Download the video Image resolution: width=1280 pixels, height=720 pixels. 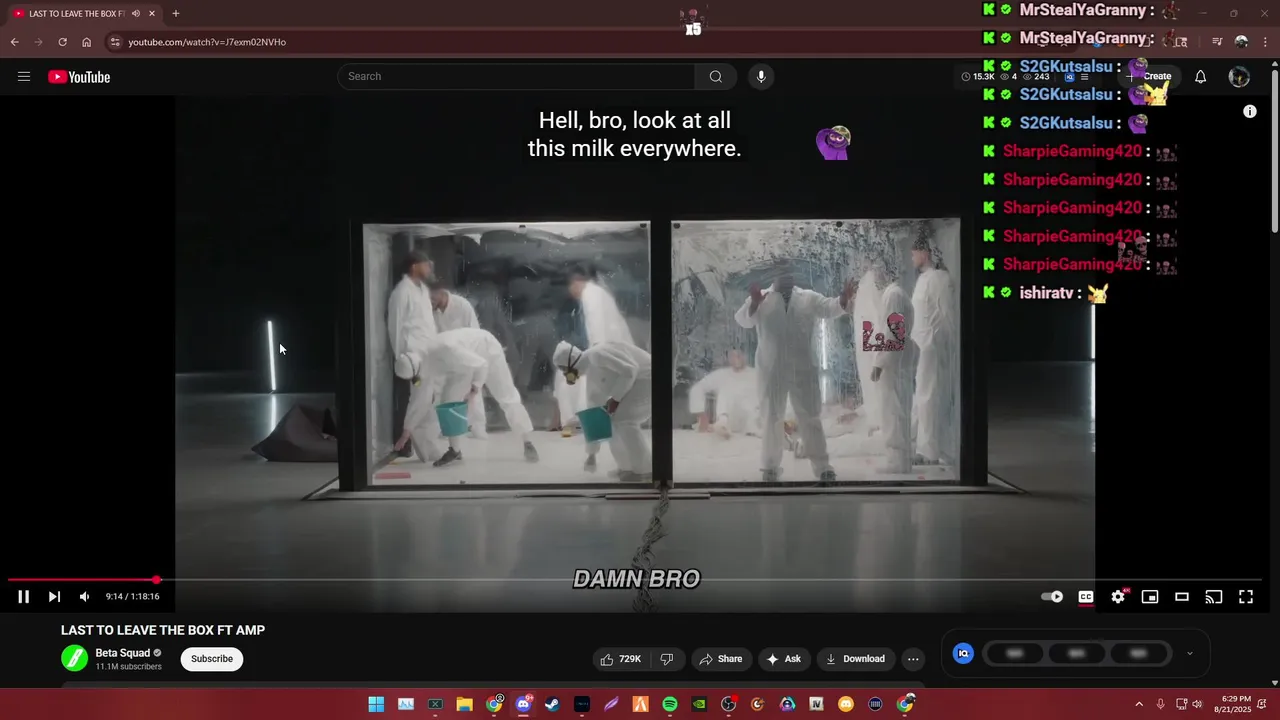tap(856, 659)
